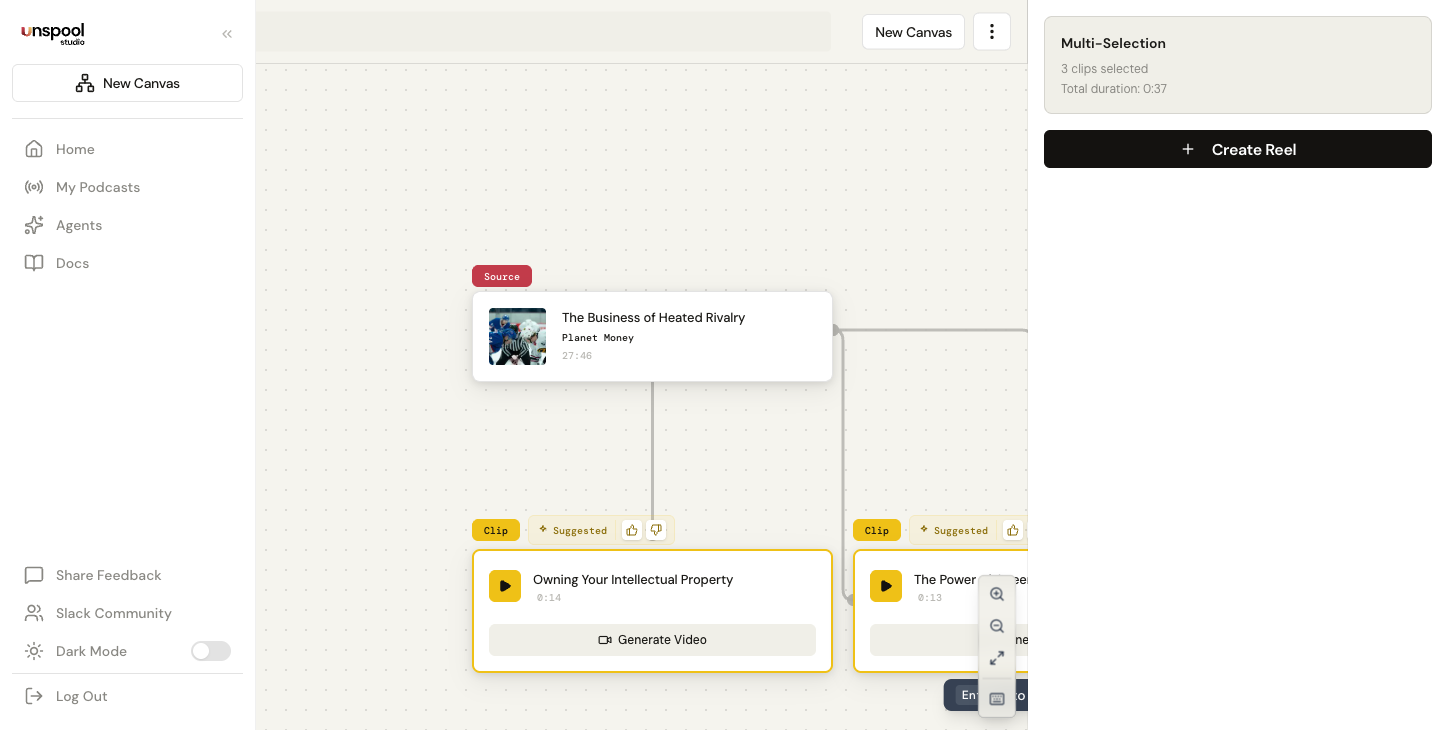This screenshot has height=730, width=1448.
Task: Zoom out of the canvas
Action: 996,626
